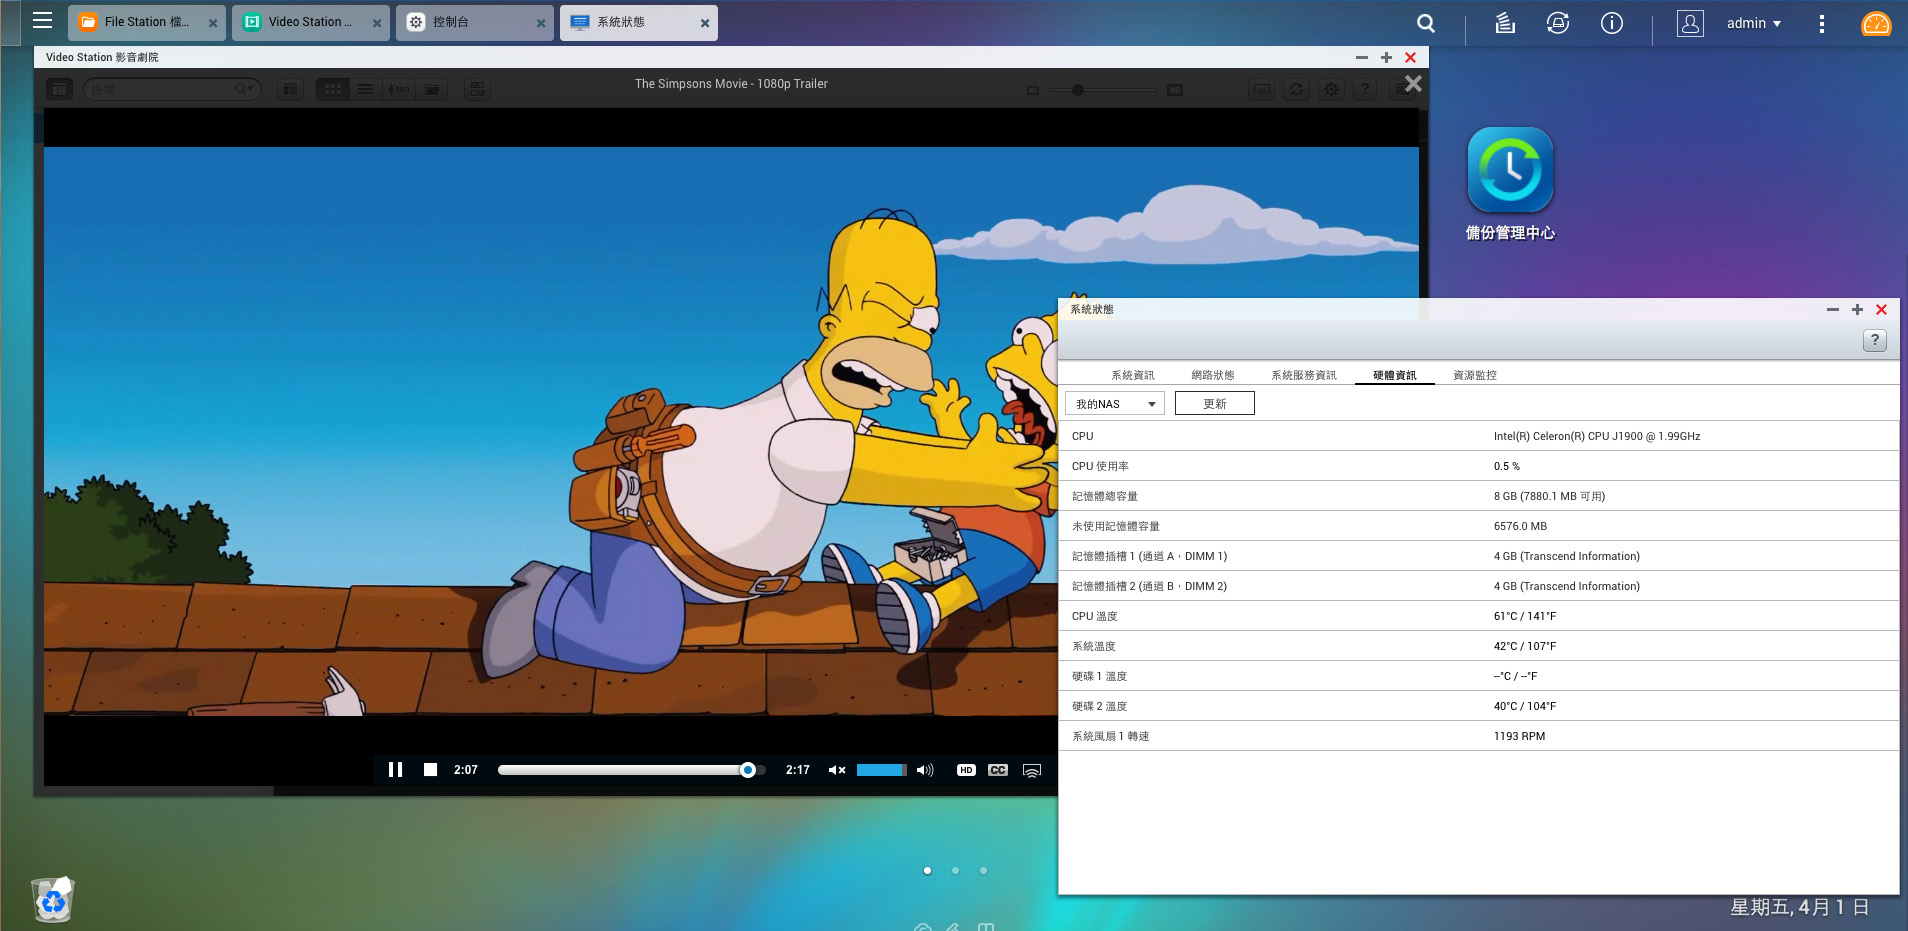The height and width of the screenshot is (931, 1908).
Task: Switch to File Station taskbar tab
Action: [x=147, y=22]
